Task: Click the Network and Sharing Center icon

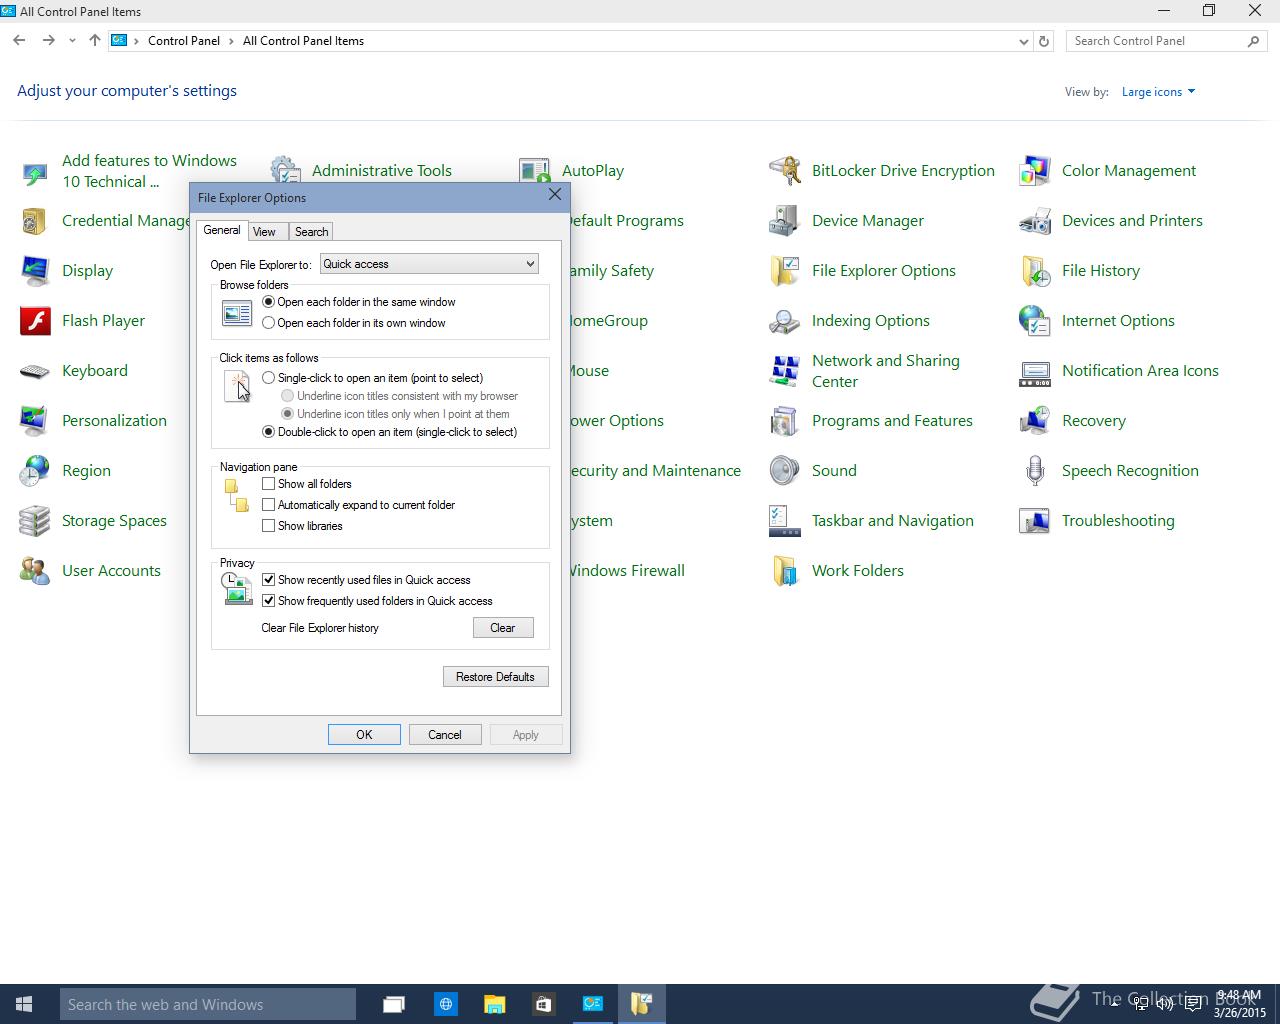Action: pos(784,371)
